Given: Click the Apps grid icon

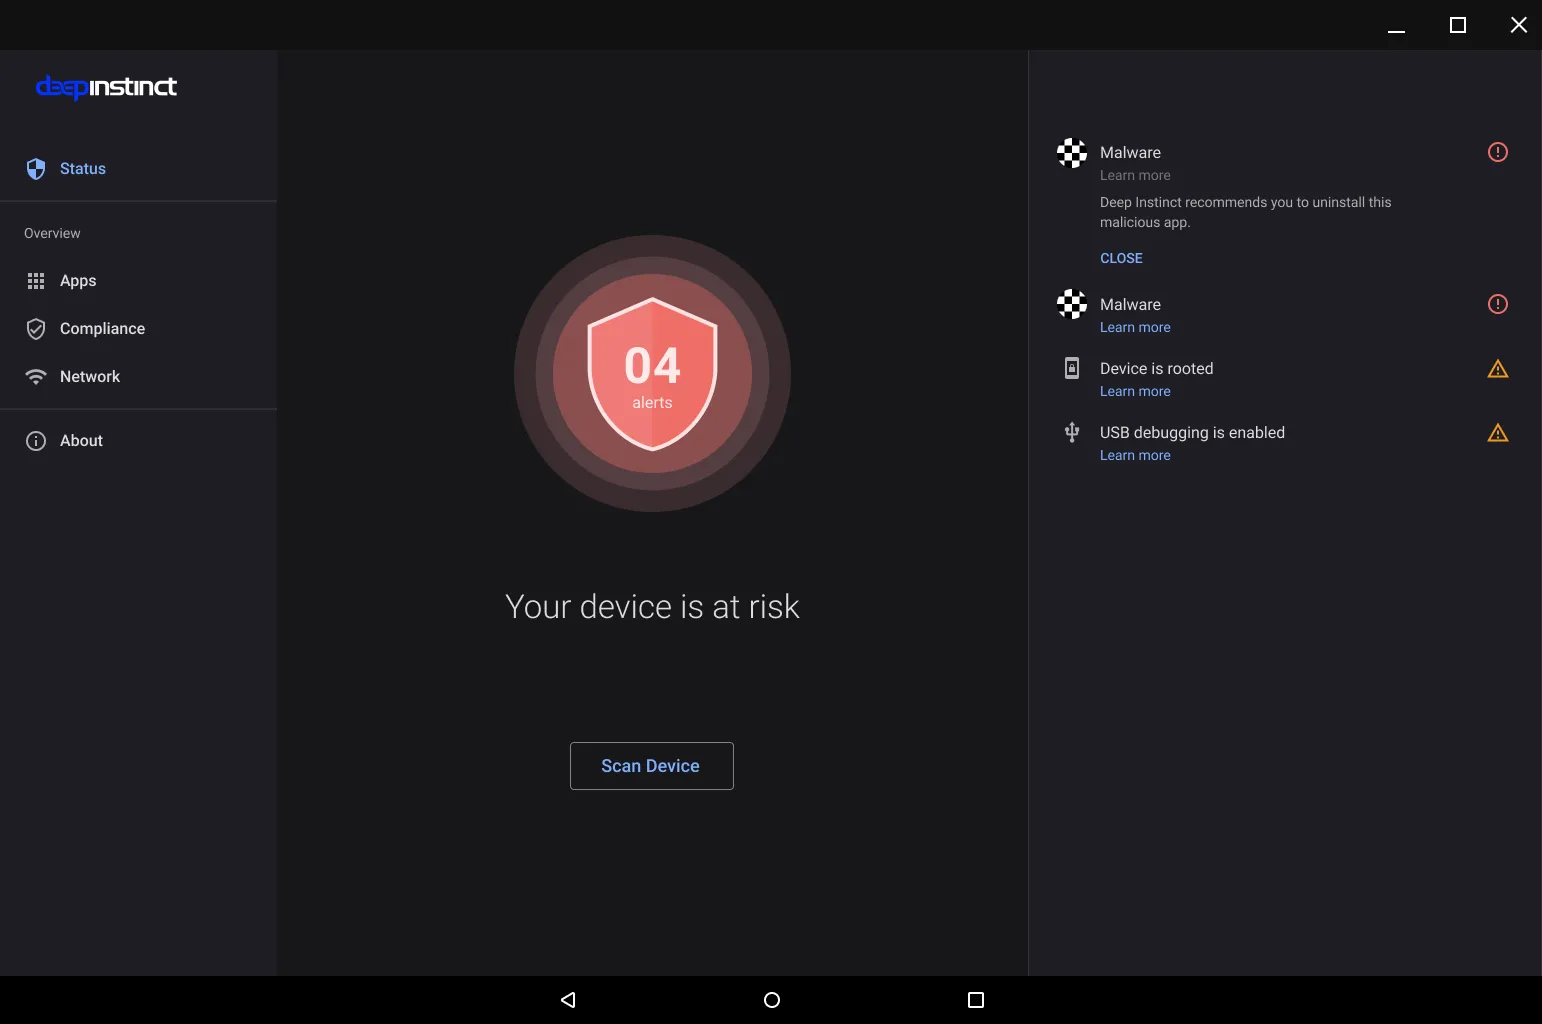Looking at the screenshot, I should click(36, 281).
